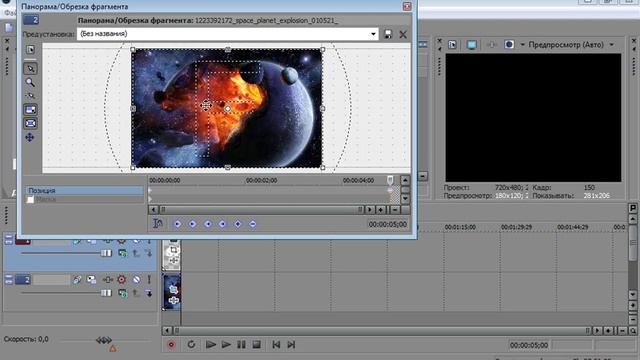Click the track 2 number badge

[x=23, y=280]
